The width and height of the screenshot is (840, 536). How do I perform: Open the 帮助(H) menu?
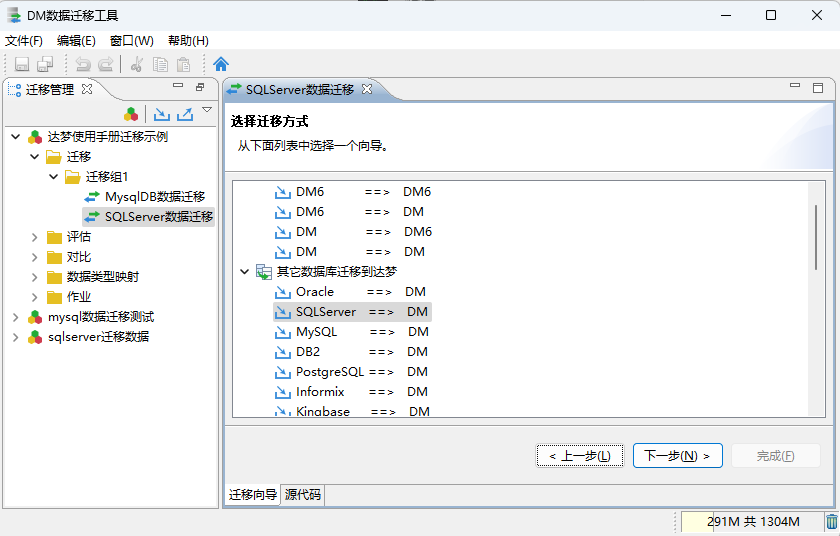(188, 41)
